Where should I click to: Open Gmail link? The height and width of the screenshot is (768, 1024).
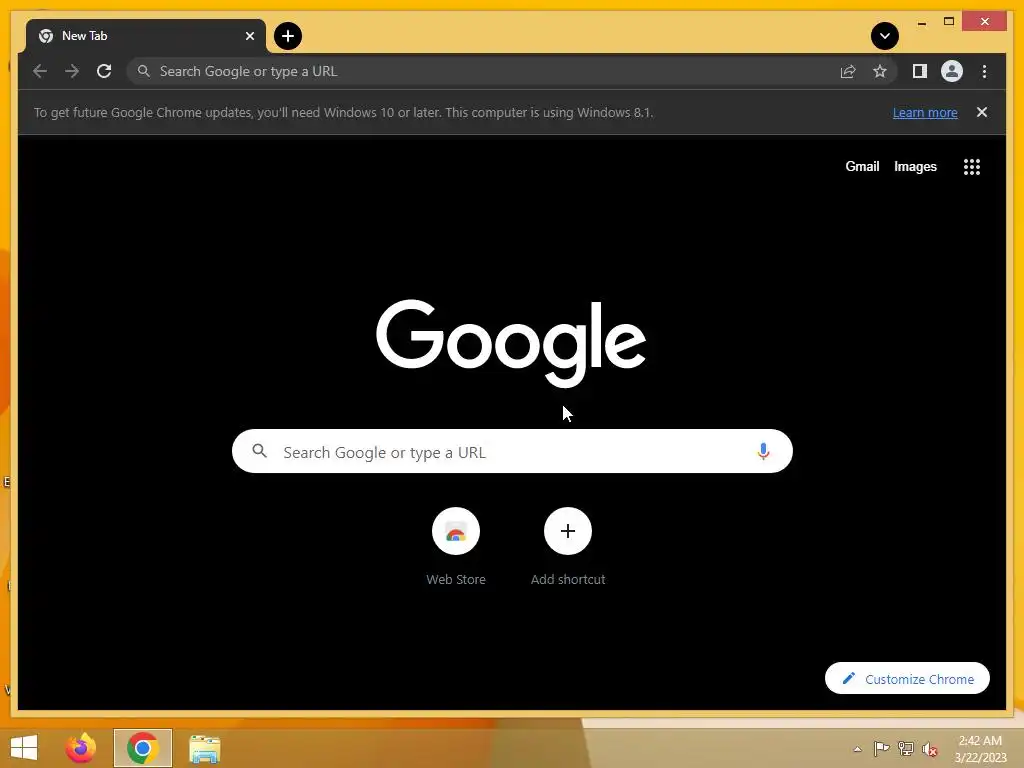point(862,167)
